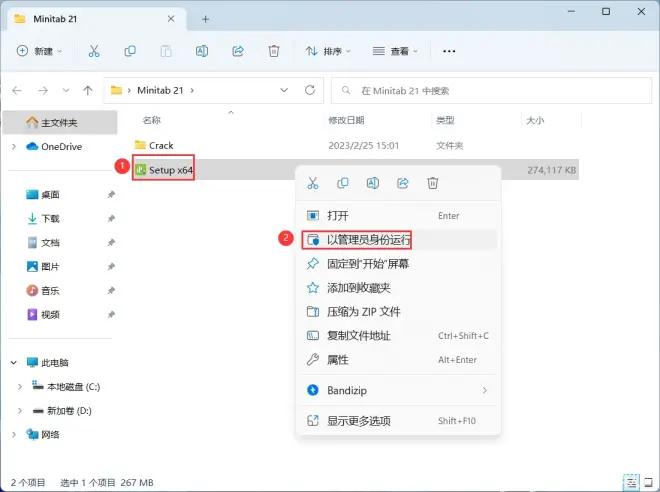Click the Copy icon in the toolbar

[x=130, y=51]
